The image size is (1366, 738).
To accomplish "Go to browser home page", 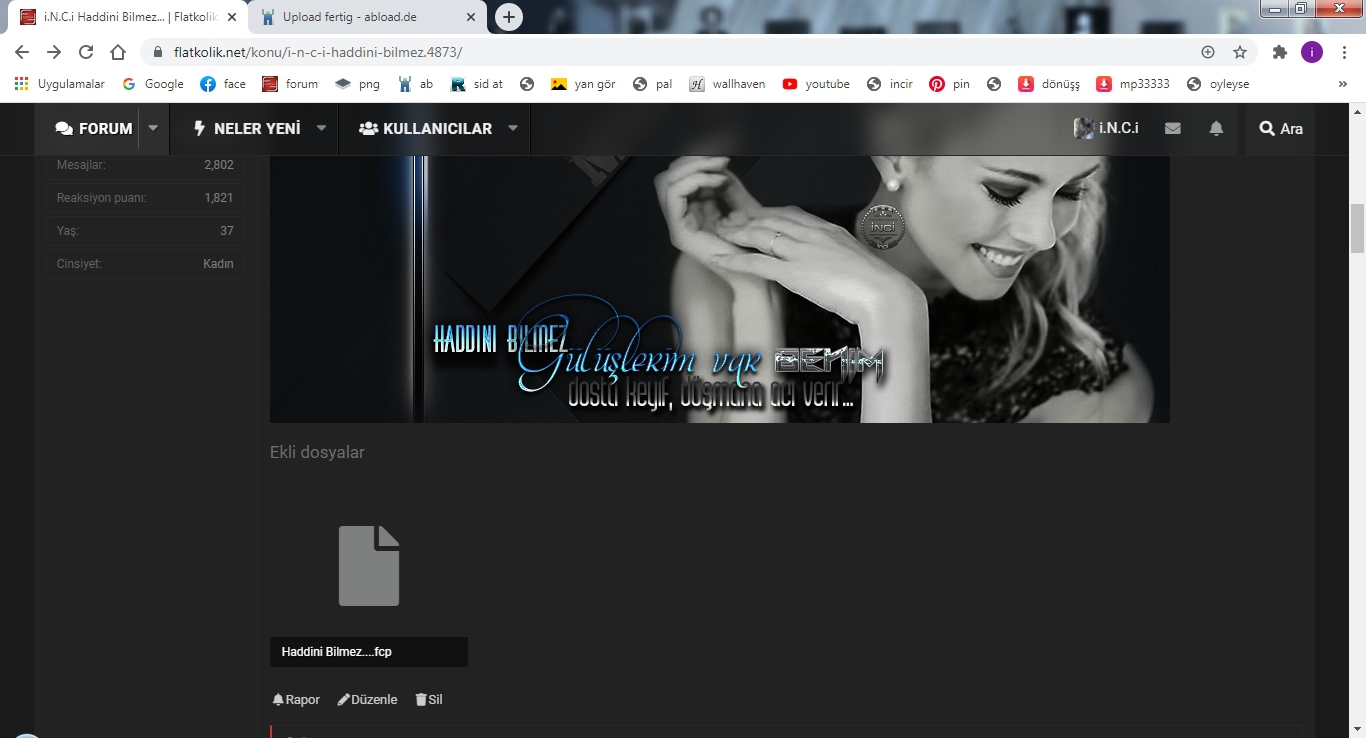I will 118,52.
